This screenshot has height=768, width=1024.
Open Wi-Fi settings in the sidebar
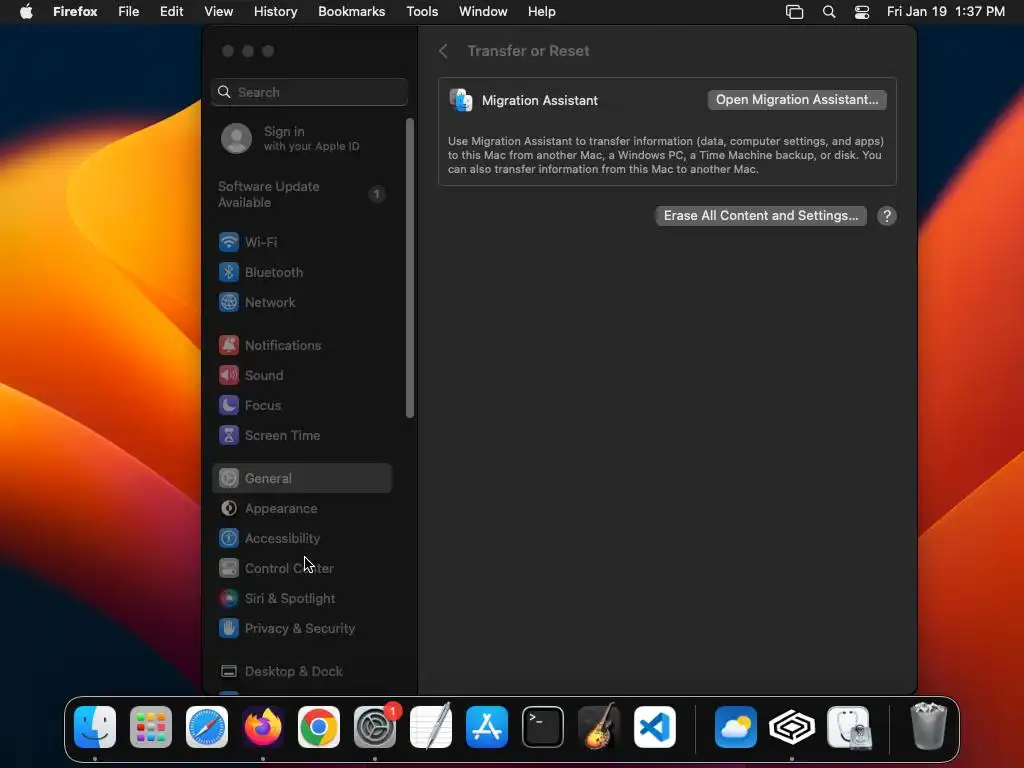302,242
